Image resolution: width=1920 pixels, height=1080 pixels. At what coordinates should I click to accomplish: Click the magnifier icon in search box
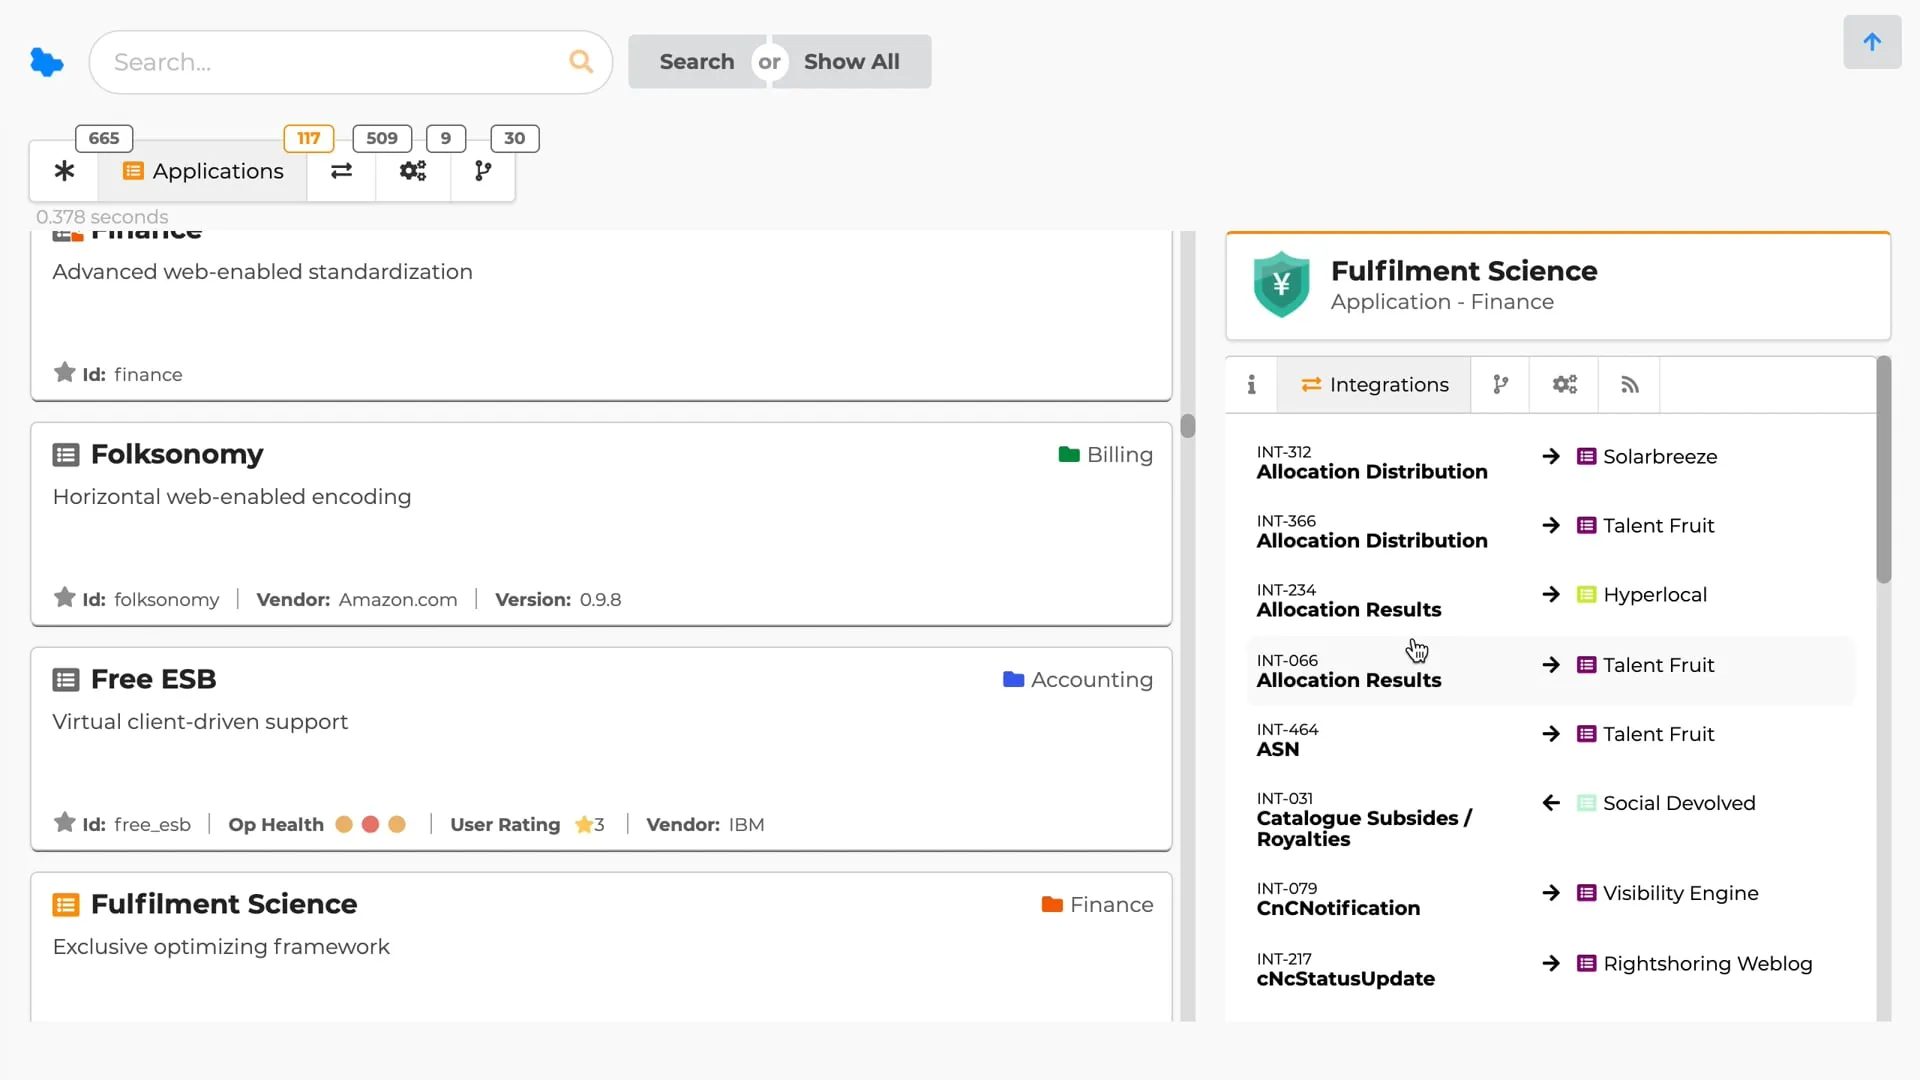581,62
